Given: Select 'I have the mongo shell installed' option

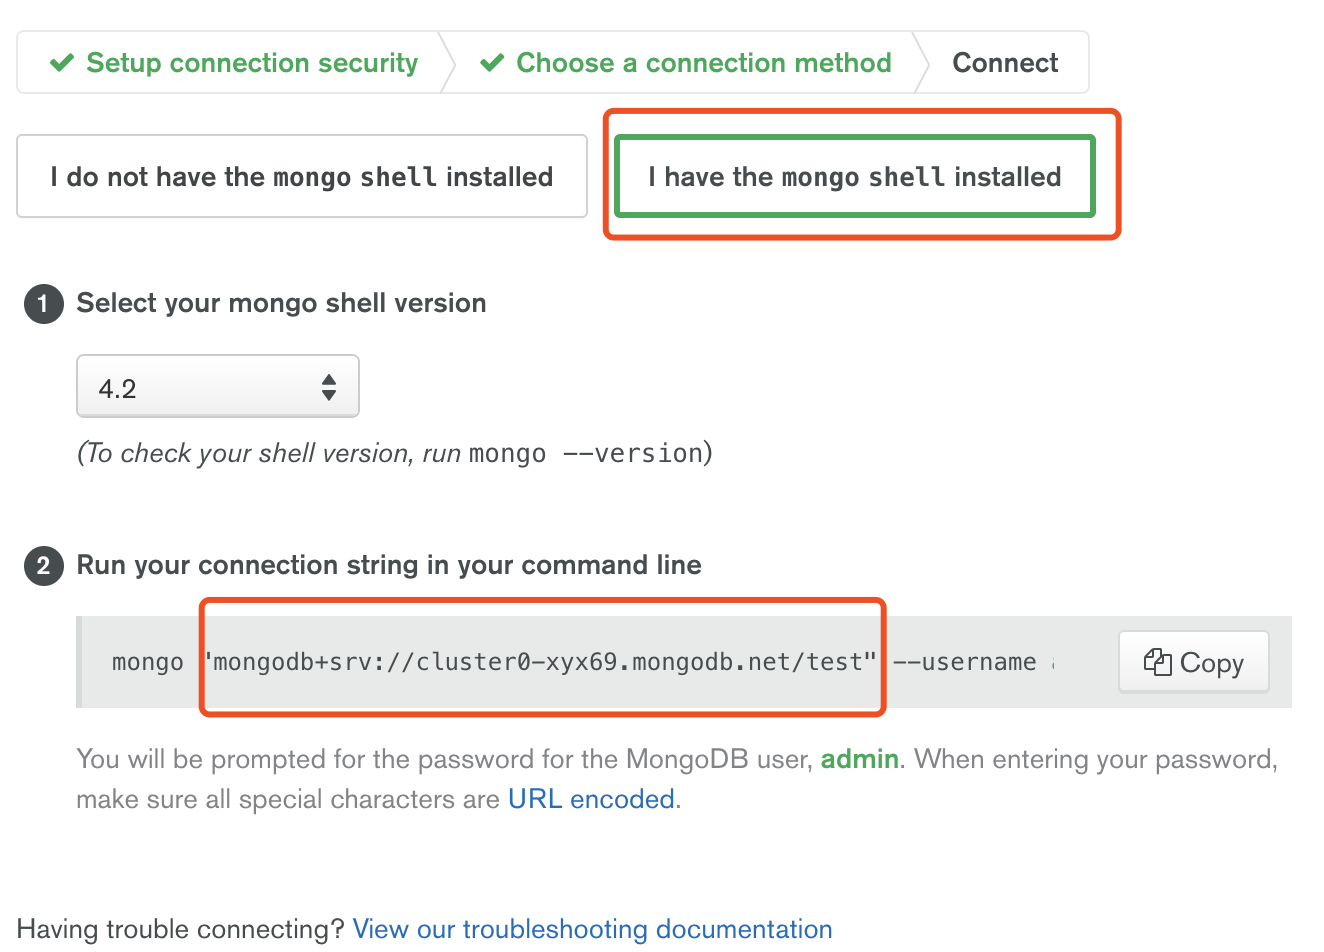Looking at the screenshot, I should pos(854,177).
